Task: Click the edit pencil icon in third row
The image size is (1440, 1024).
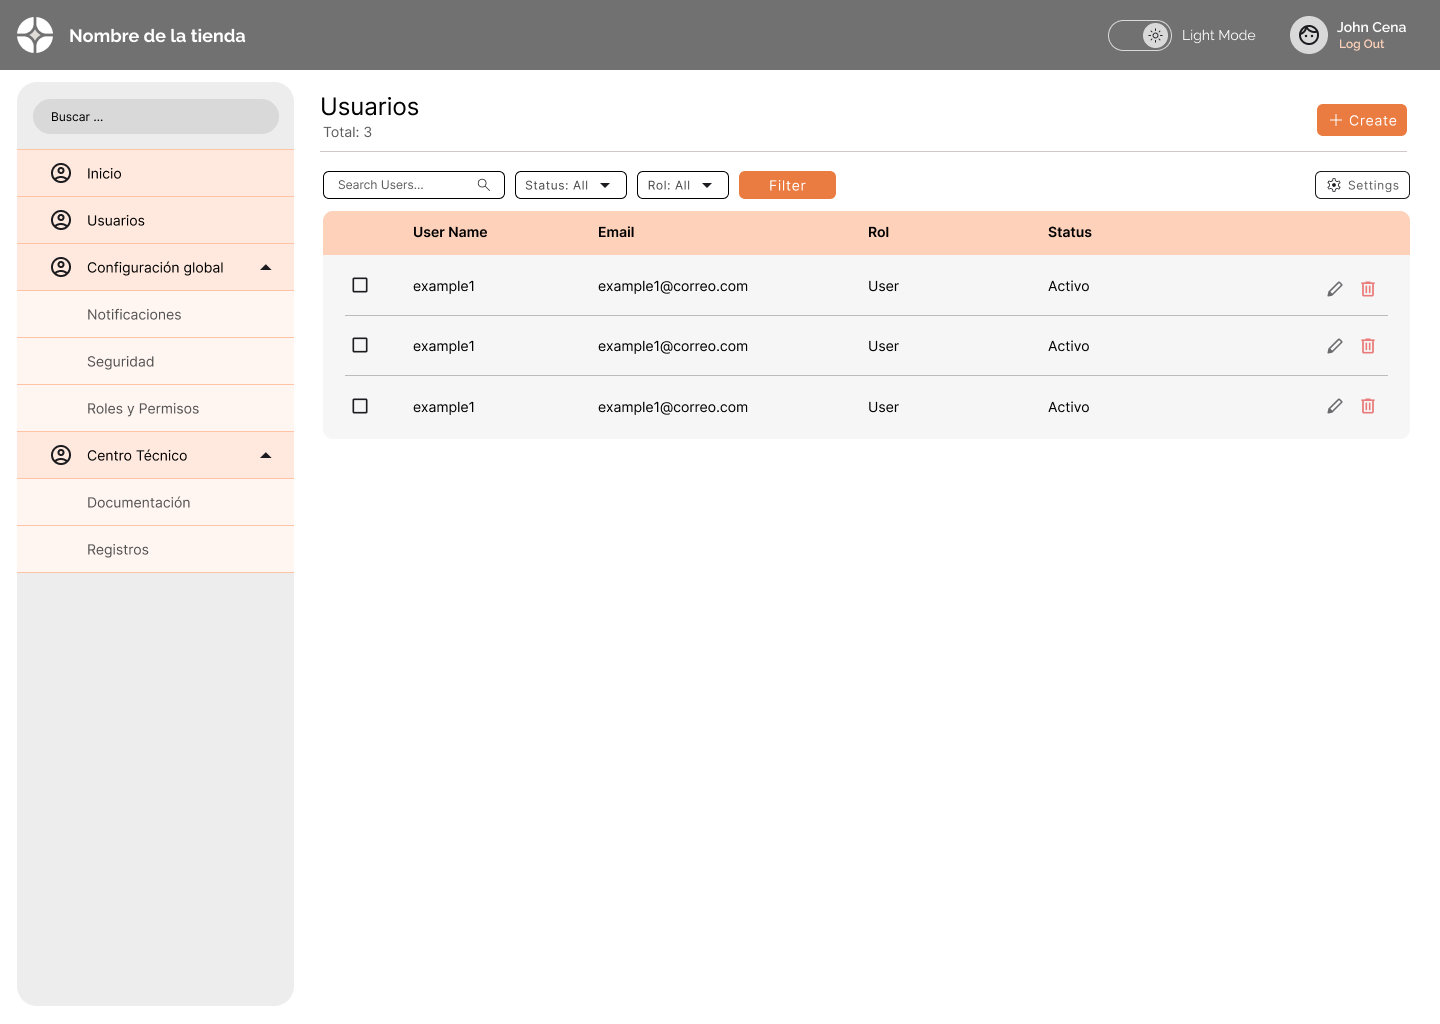Action: [1334, 406]
